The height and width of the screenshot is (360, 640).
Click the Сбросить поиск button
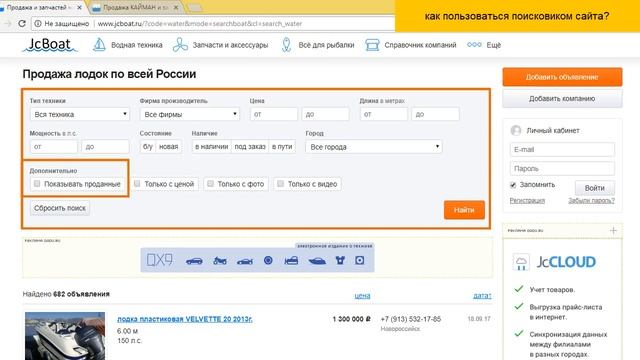(x=60, y=208)
